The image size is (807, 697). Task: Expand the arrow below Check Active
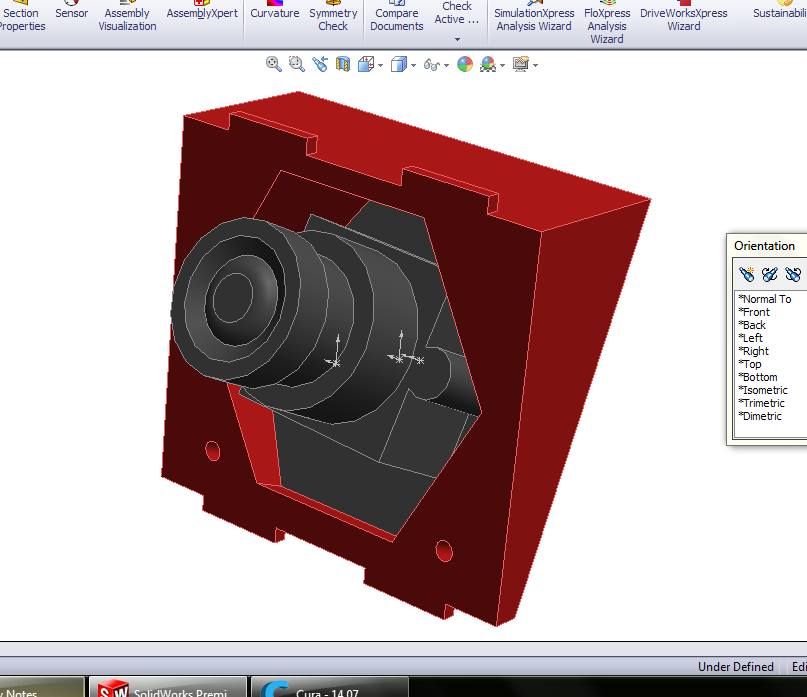pyautogui.click(x=457, y=39)
